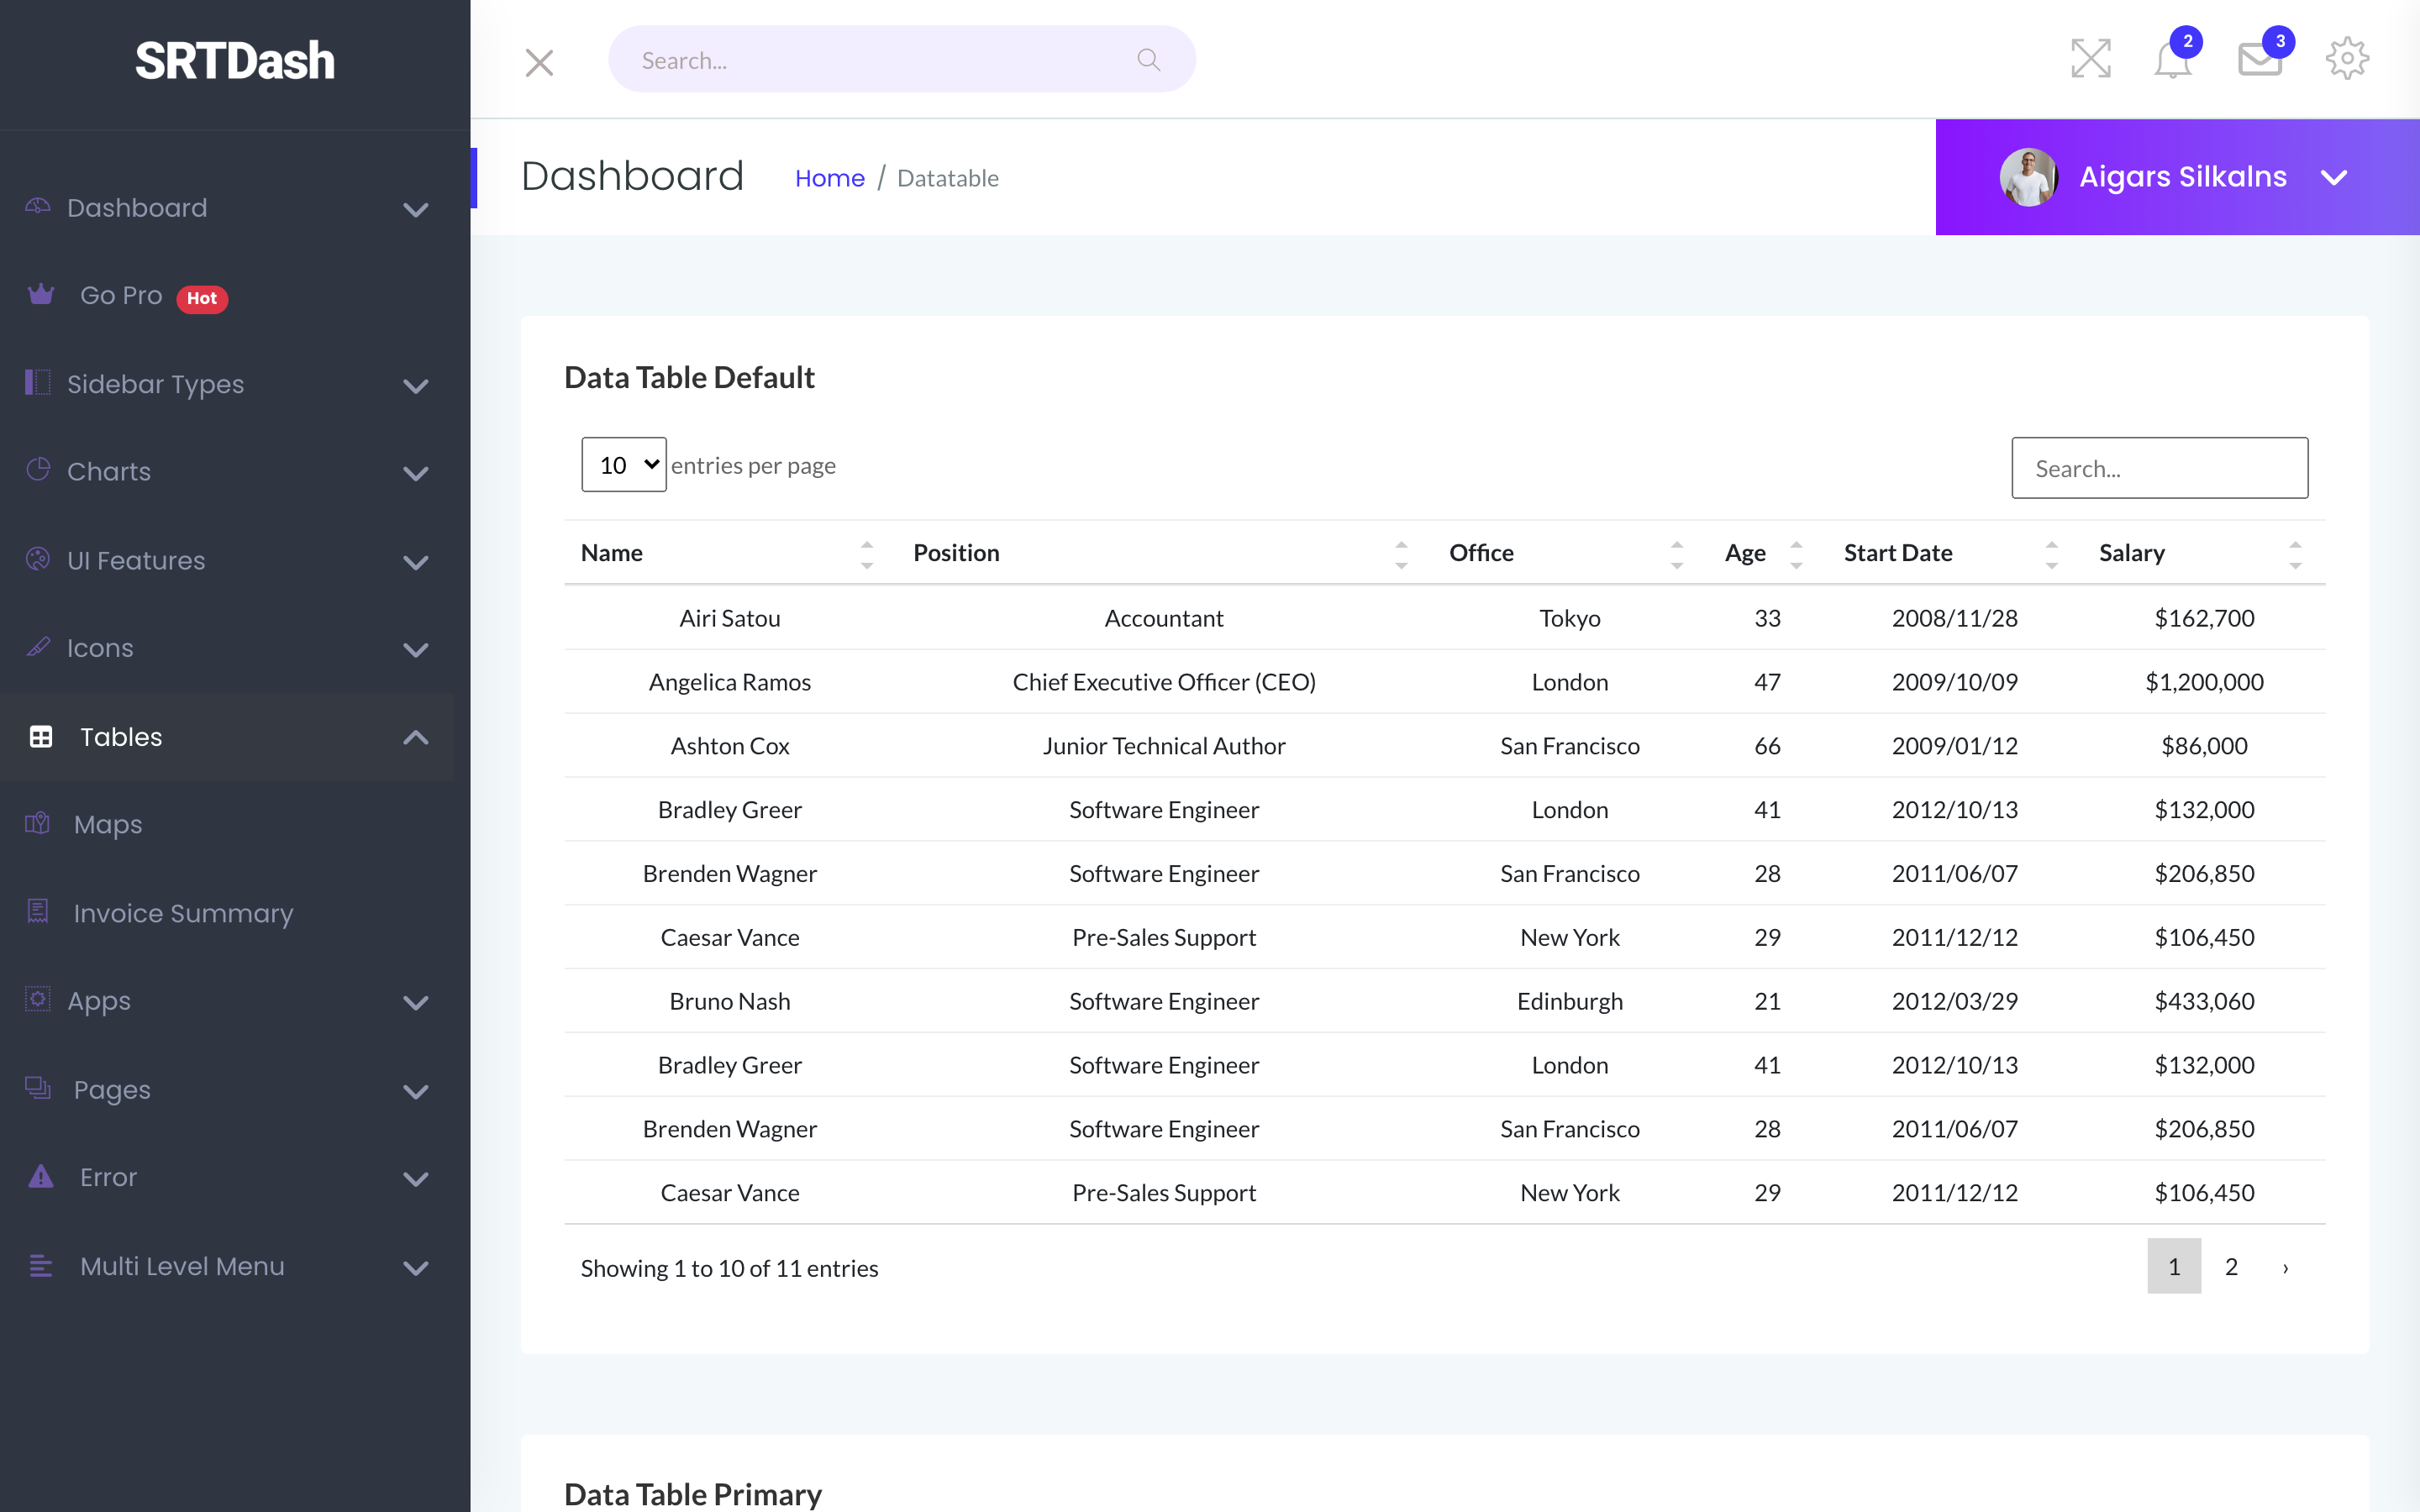This screenshot has height=1512, width=2420.
Task: Go to page 2 of the table
Action: (x=2231, y=1266)
